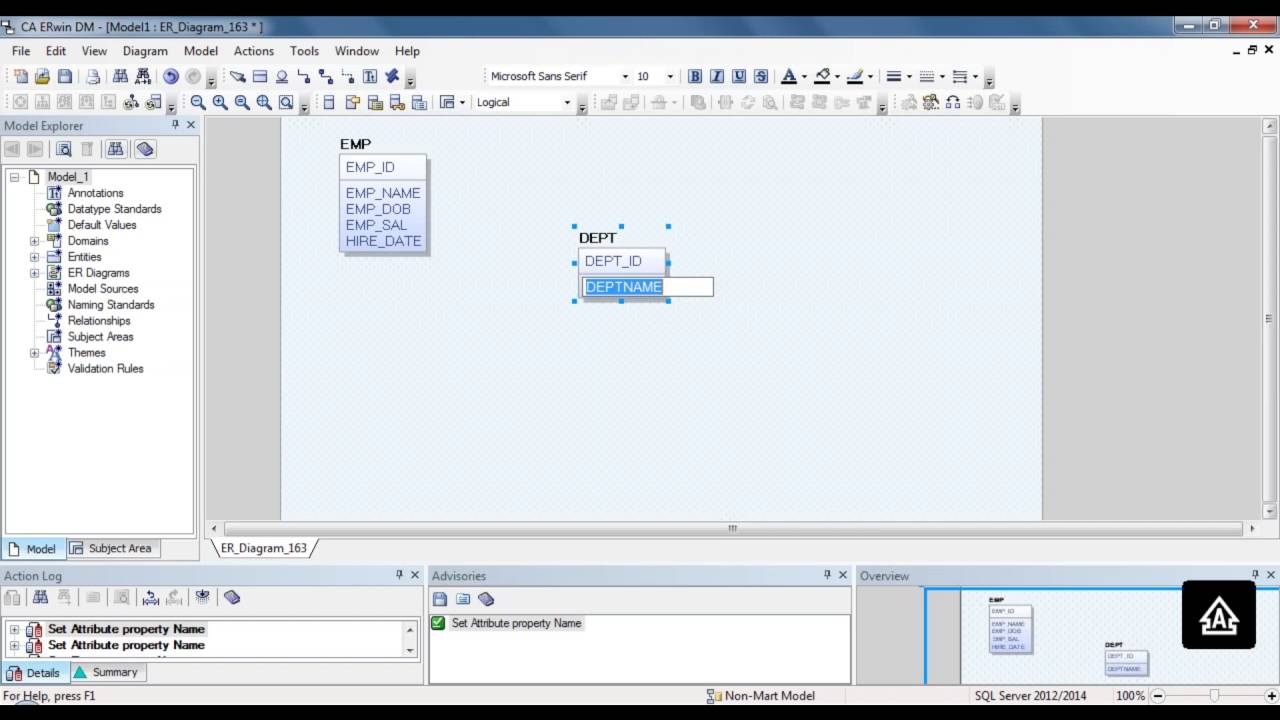Click the green check next to the Advisories entry
Image resolution: width=1280 pixels, height=720 pixels.
click(x=438, y=623)
